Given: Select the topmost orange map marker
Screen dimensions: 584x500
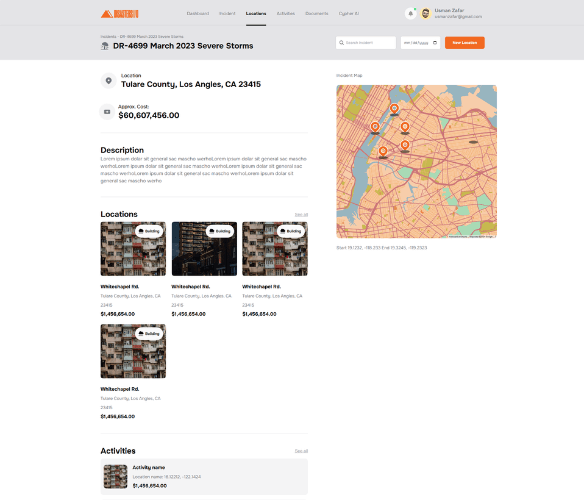Looking at the screenshot, I should (394, 109).
